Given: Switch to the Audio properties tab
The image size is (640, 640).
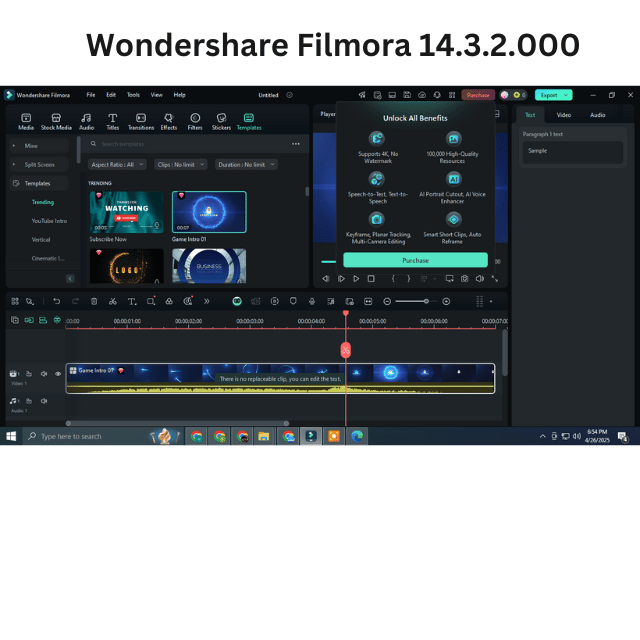Looking at the screenshot, I should [598, 115].
